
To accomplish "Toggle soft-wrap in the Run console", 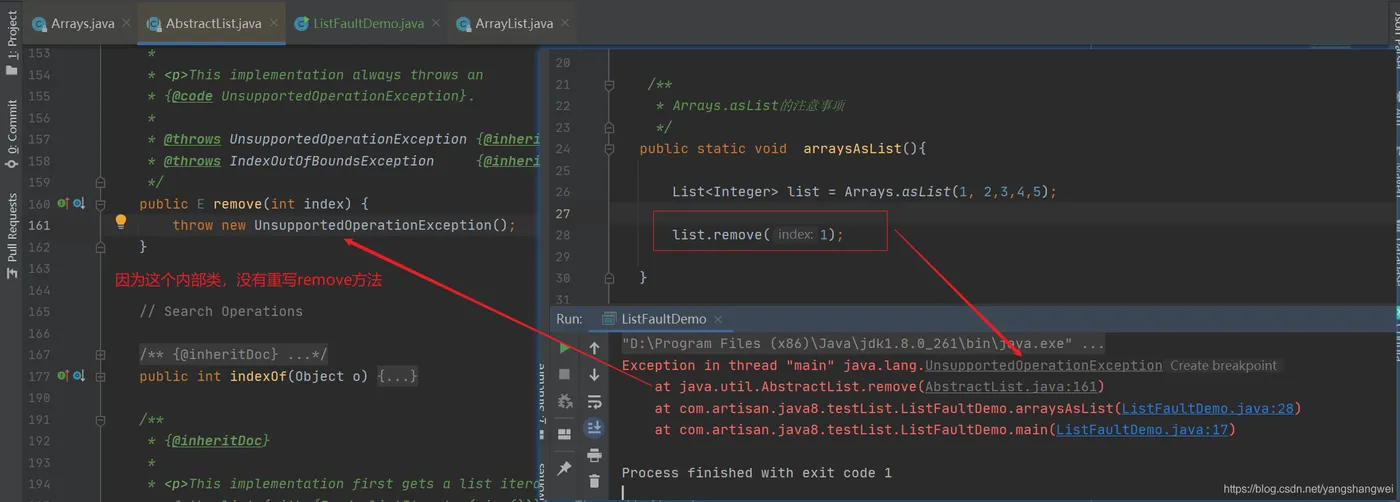I will 594,402.
